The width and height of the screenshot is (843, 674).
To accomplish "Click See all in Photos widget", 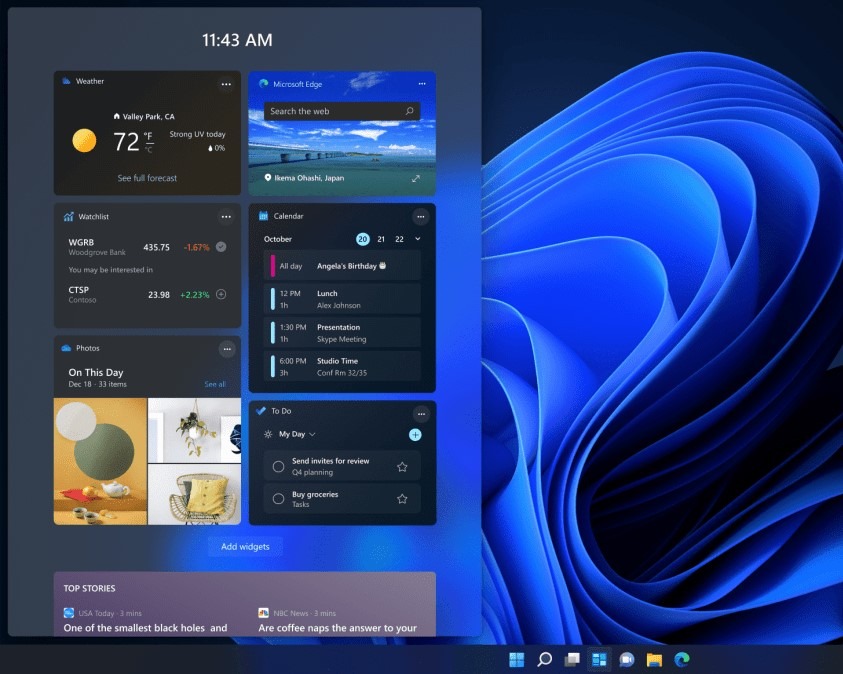I will (x=215, y=384).
